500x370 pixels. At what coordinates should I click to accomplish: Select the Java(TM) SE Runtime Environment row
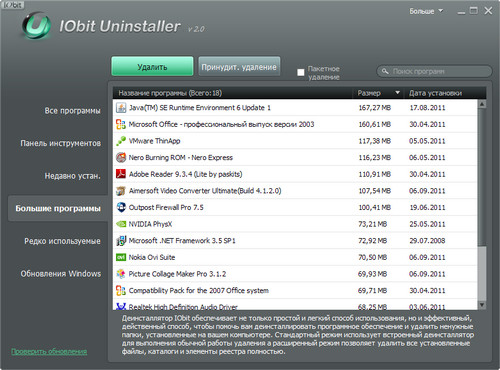click(x=295, y=108)
